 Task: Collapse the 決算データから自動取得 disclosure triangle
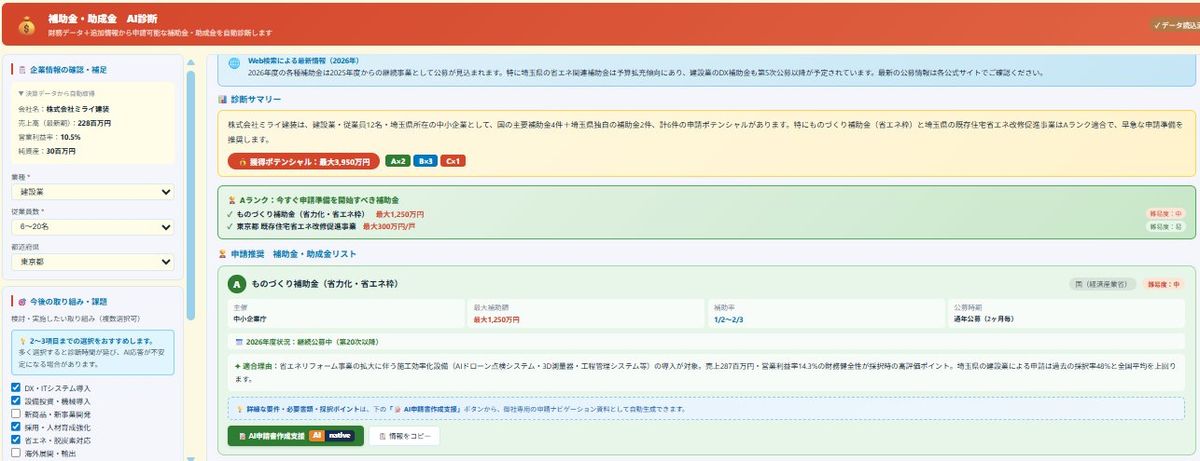(x=22, y=92)
